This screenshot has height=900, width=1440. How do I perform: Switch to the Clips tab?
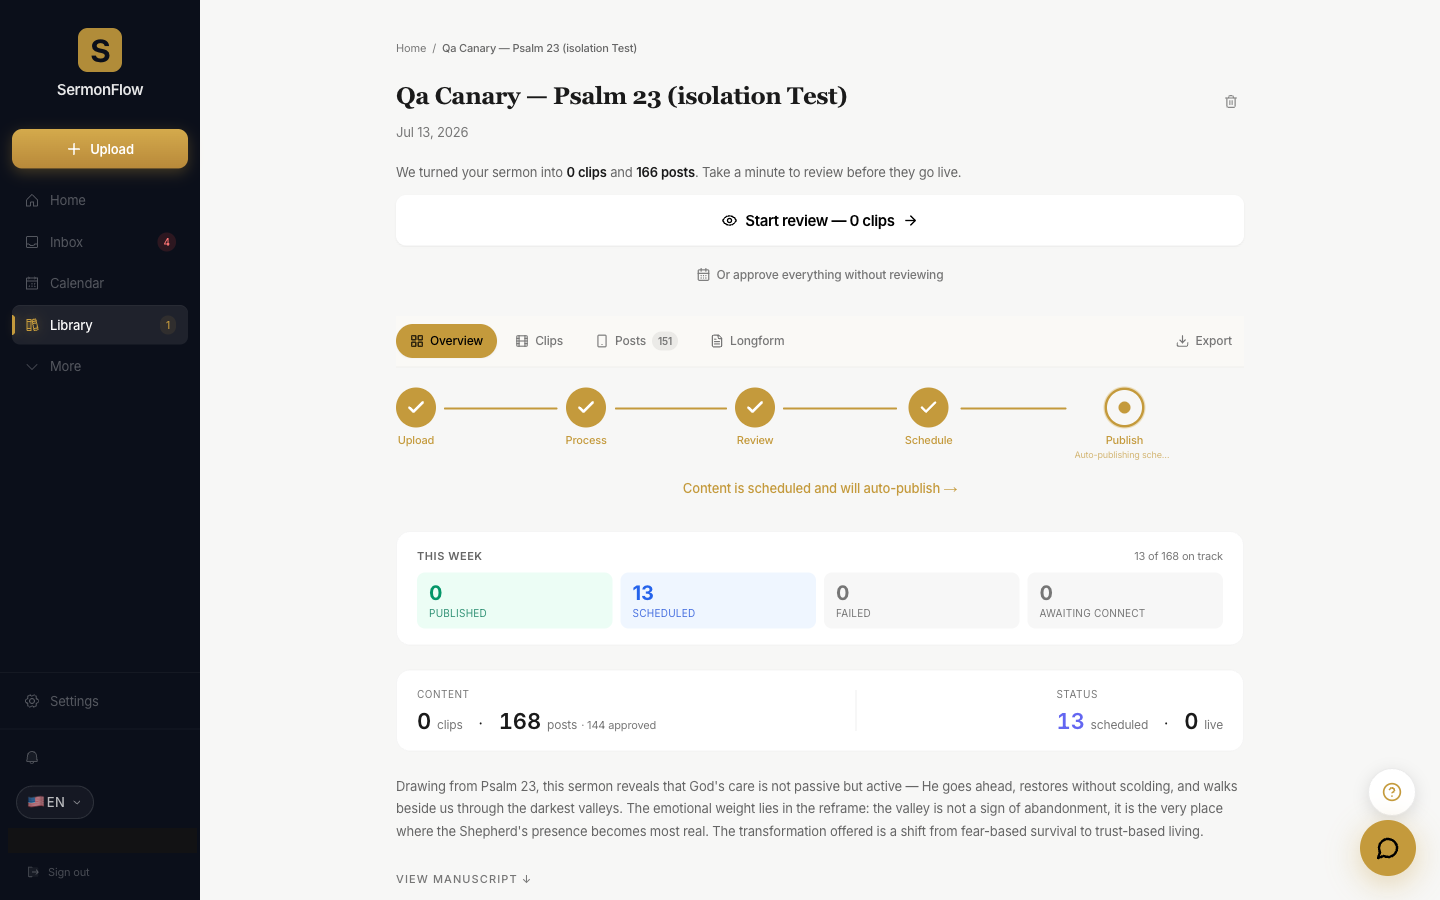click(x=539, y=341)
